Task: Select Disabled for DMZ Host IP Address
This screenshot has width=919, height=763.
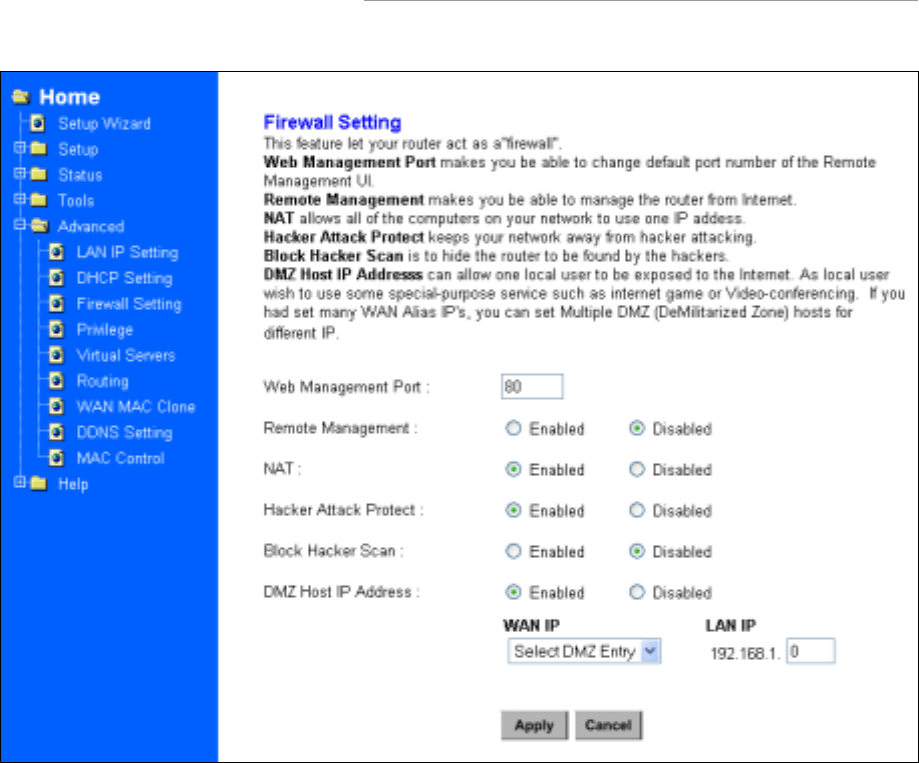Action: 637,592
